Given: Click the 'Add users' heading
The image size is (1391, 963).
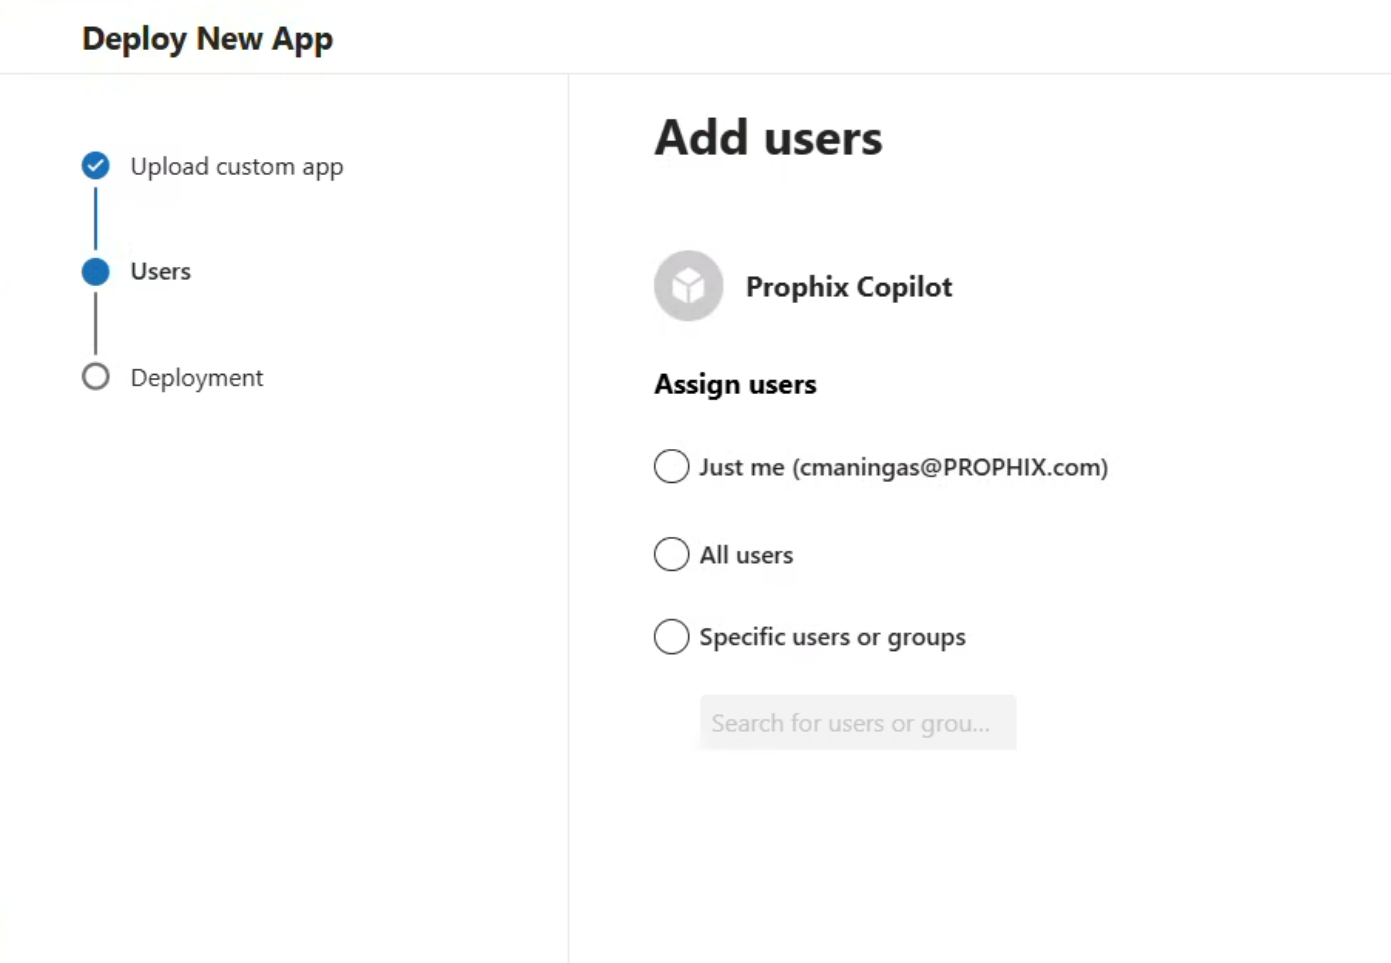Looking at the screenshot, I should point(769,138).
